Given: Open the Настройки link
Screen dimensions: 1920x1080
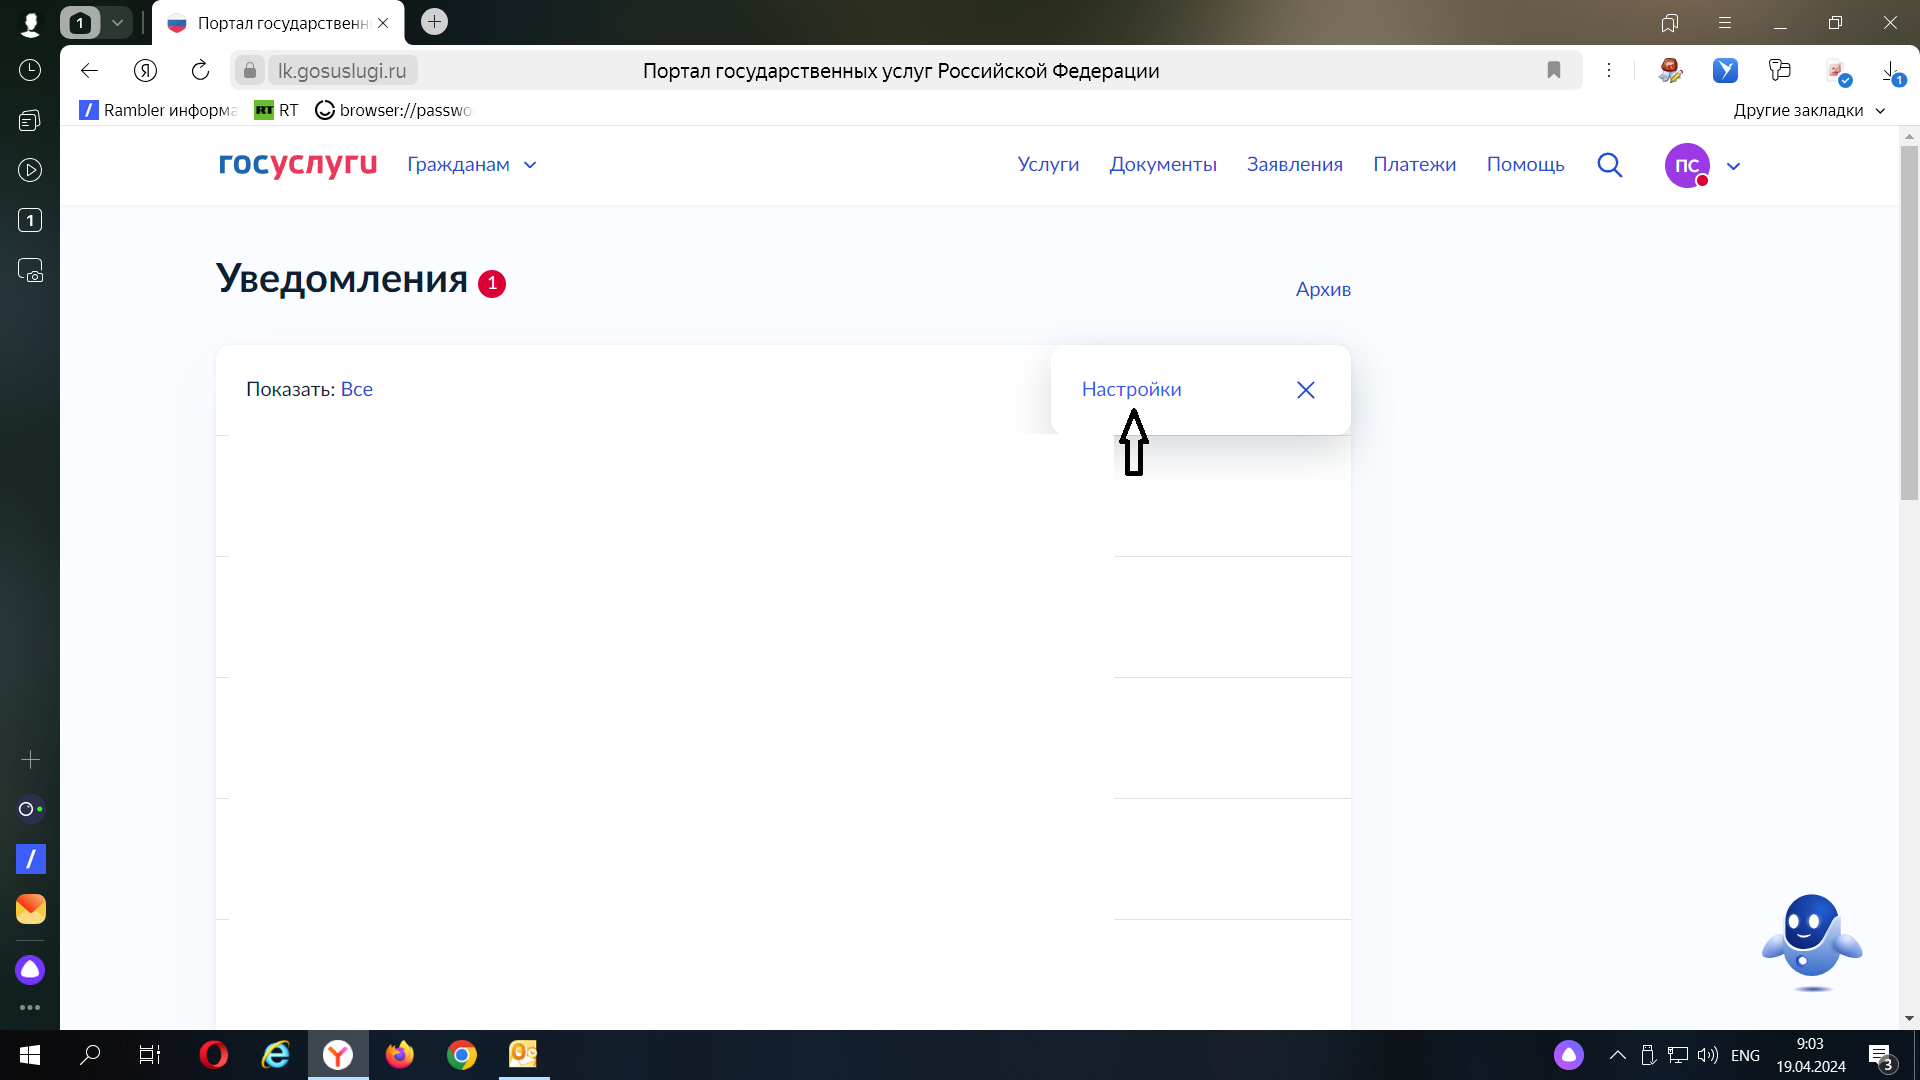Looking at the screenshot, I should pyautogui.click(x=1131, y=390).
